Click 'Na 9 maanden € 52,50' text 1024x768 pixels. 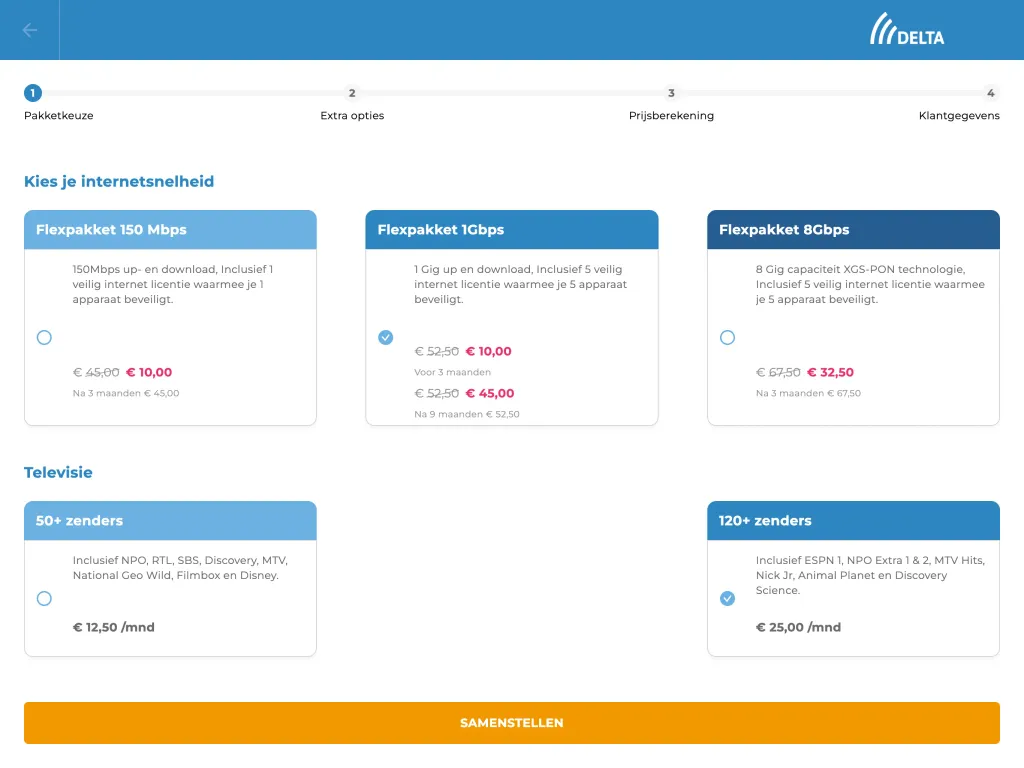[467, 414]
